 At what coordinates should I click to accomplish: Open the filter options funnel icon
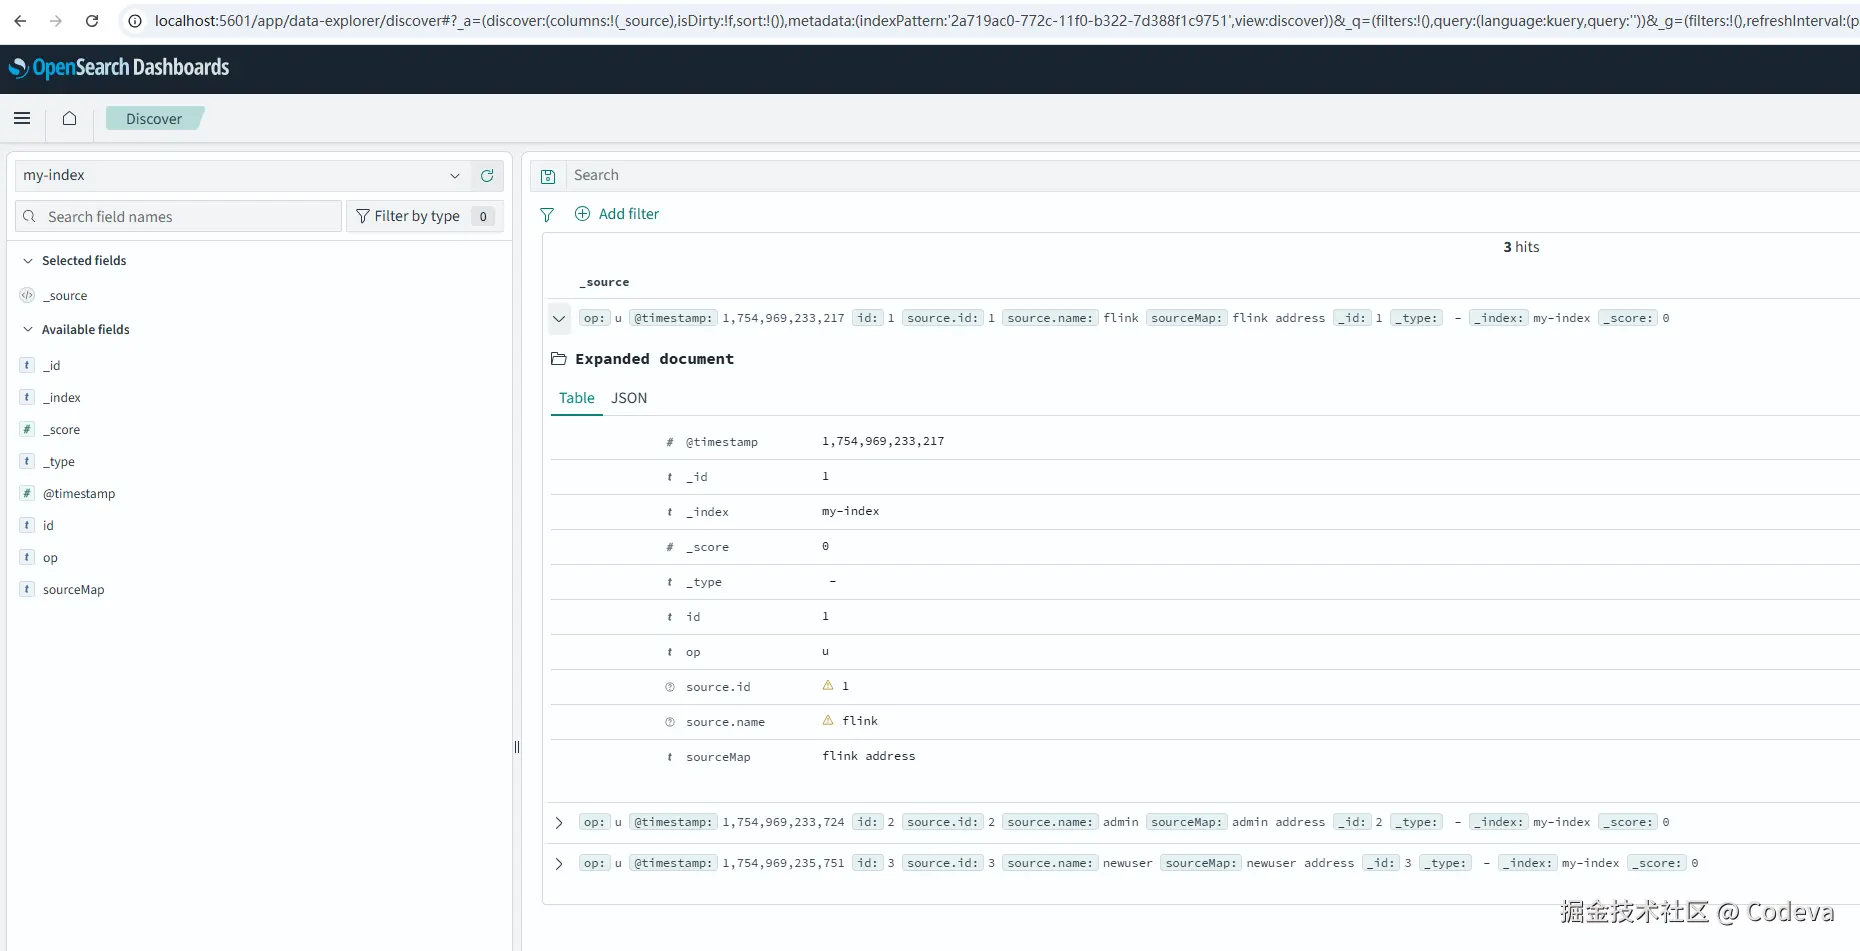pyautogui.click(x=547, y=214)
